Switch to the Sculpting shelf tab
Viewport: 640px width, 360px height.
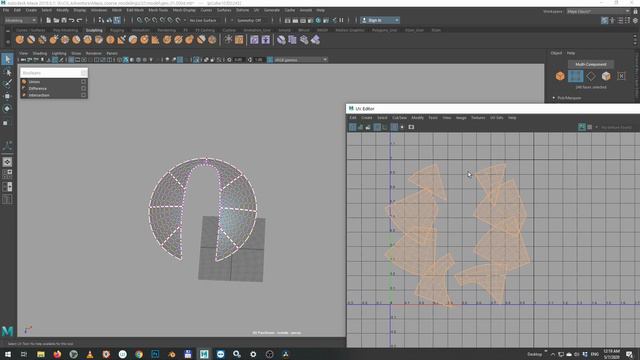pyautogui.click(x=94, y=30)
